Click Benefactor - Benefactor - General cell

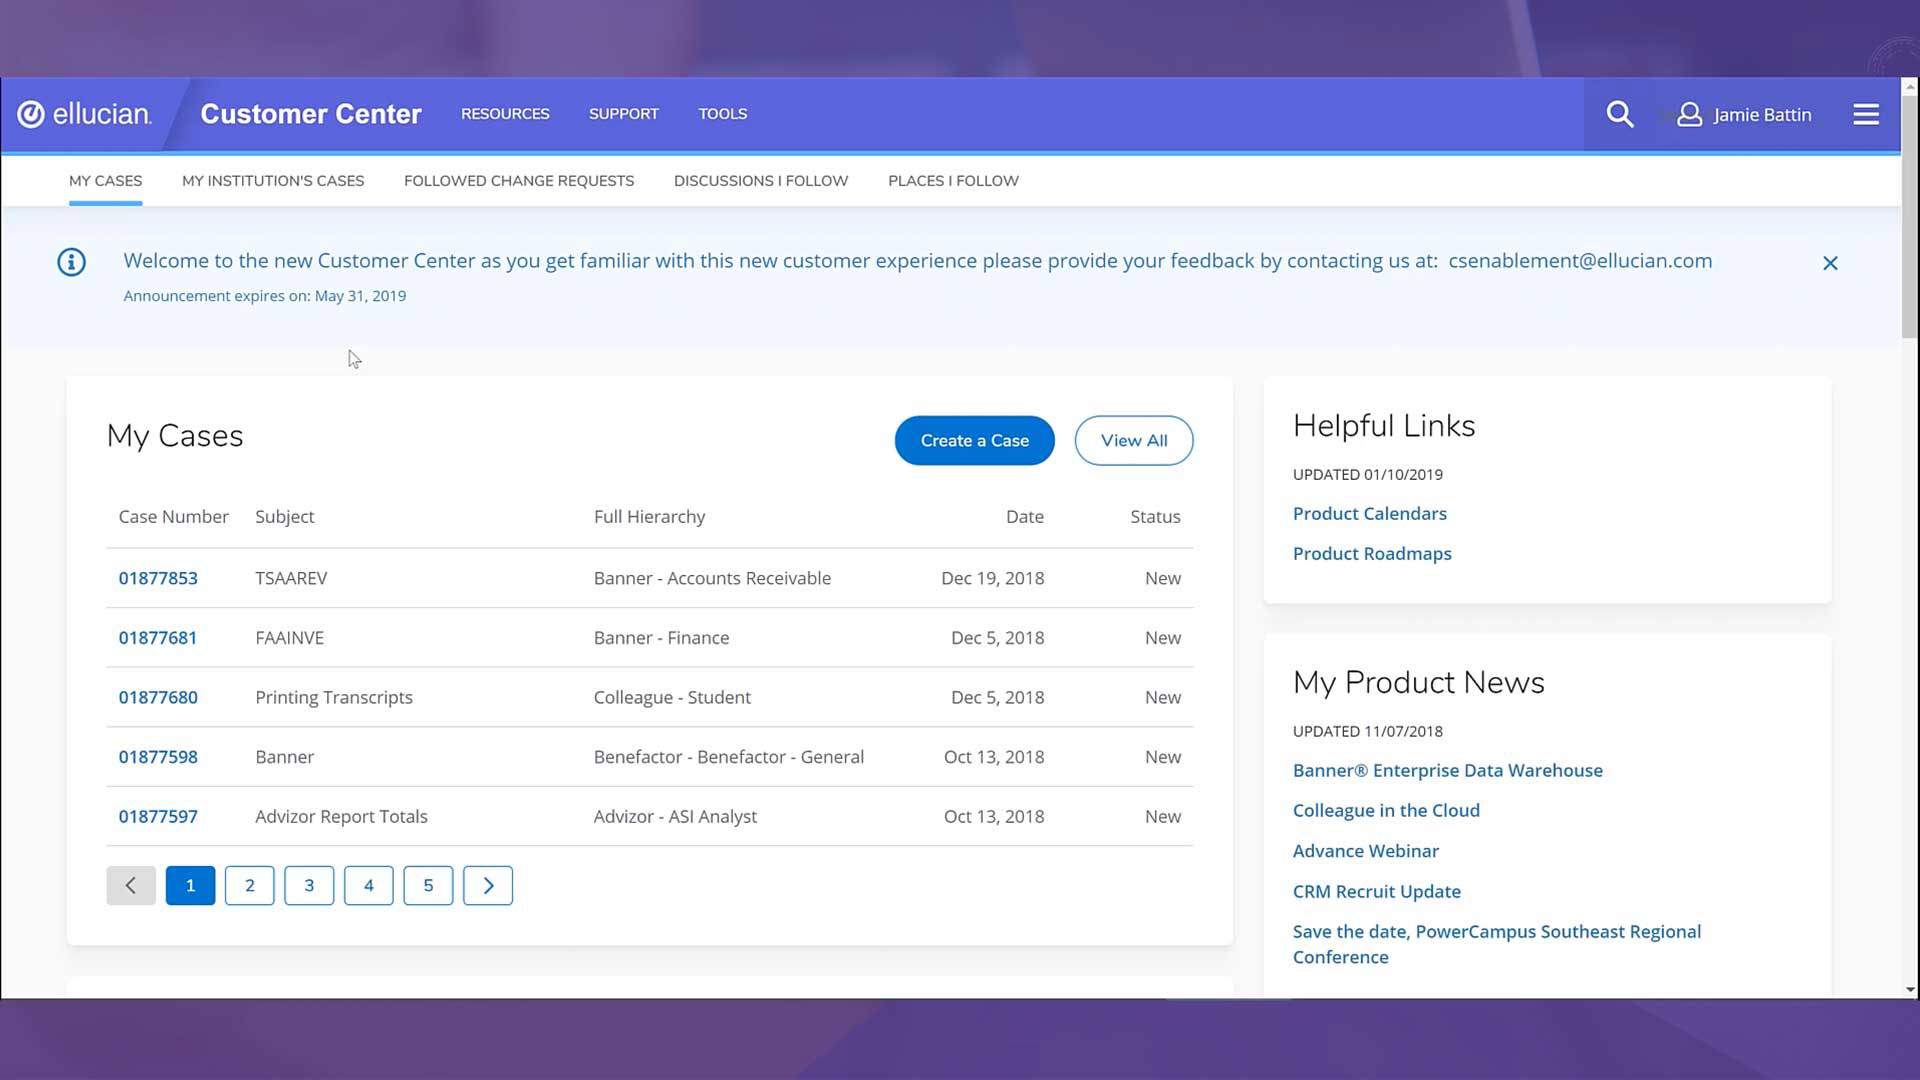pos(728,757)
